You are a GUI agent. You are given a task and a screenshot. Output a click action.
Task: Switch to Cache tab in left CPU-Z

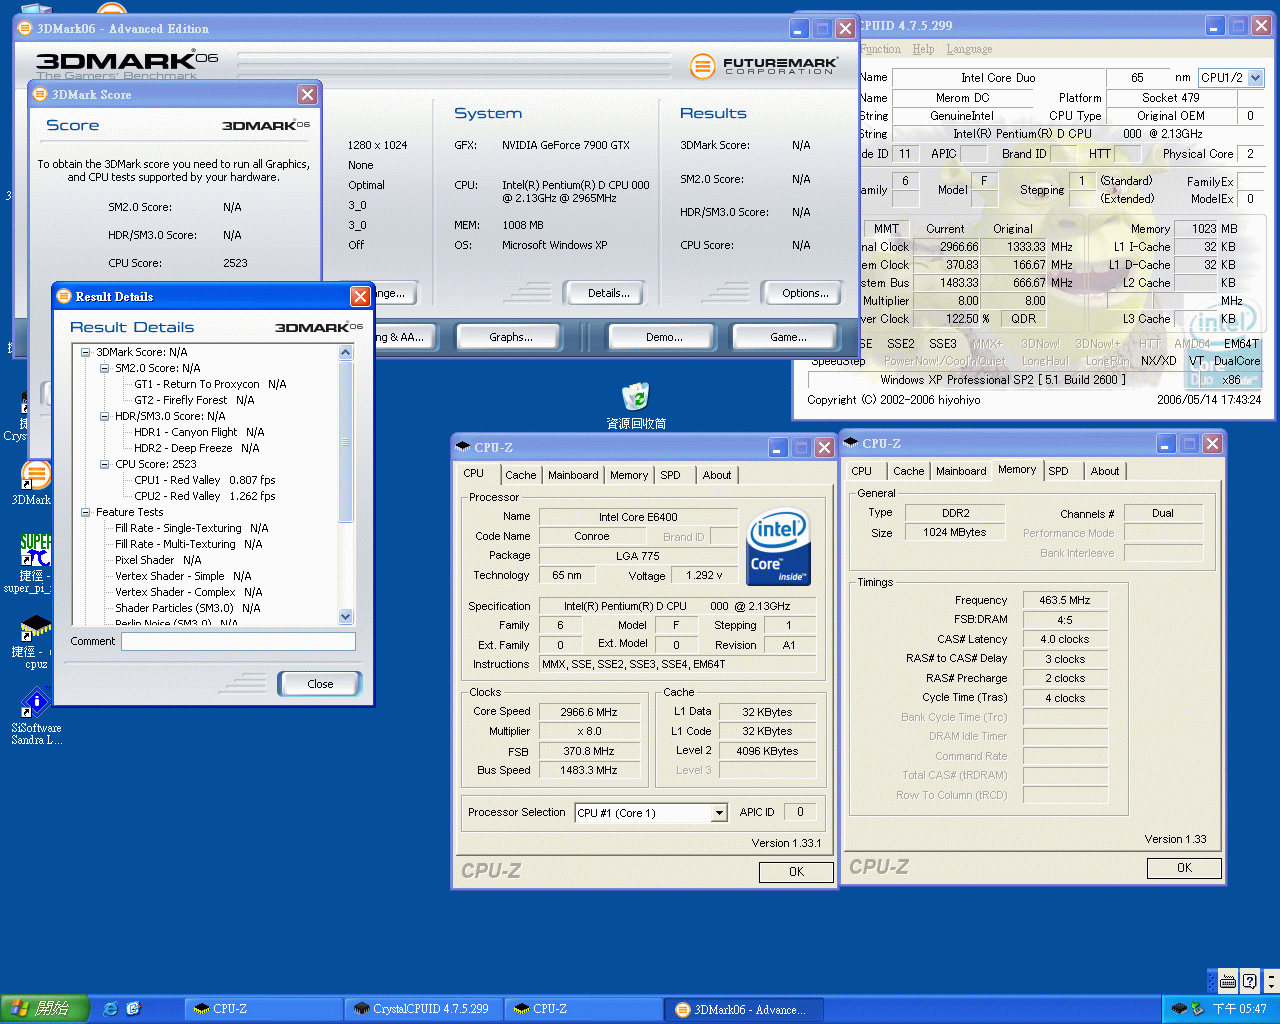(520, 475)
